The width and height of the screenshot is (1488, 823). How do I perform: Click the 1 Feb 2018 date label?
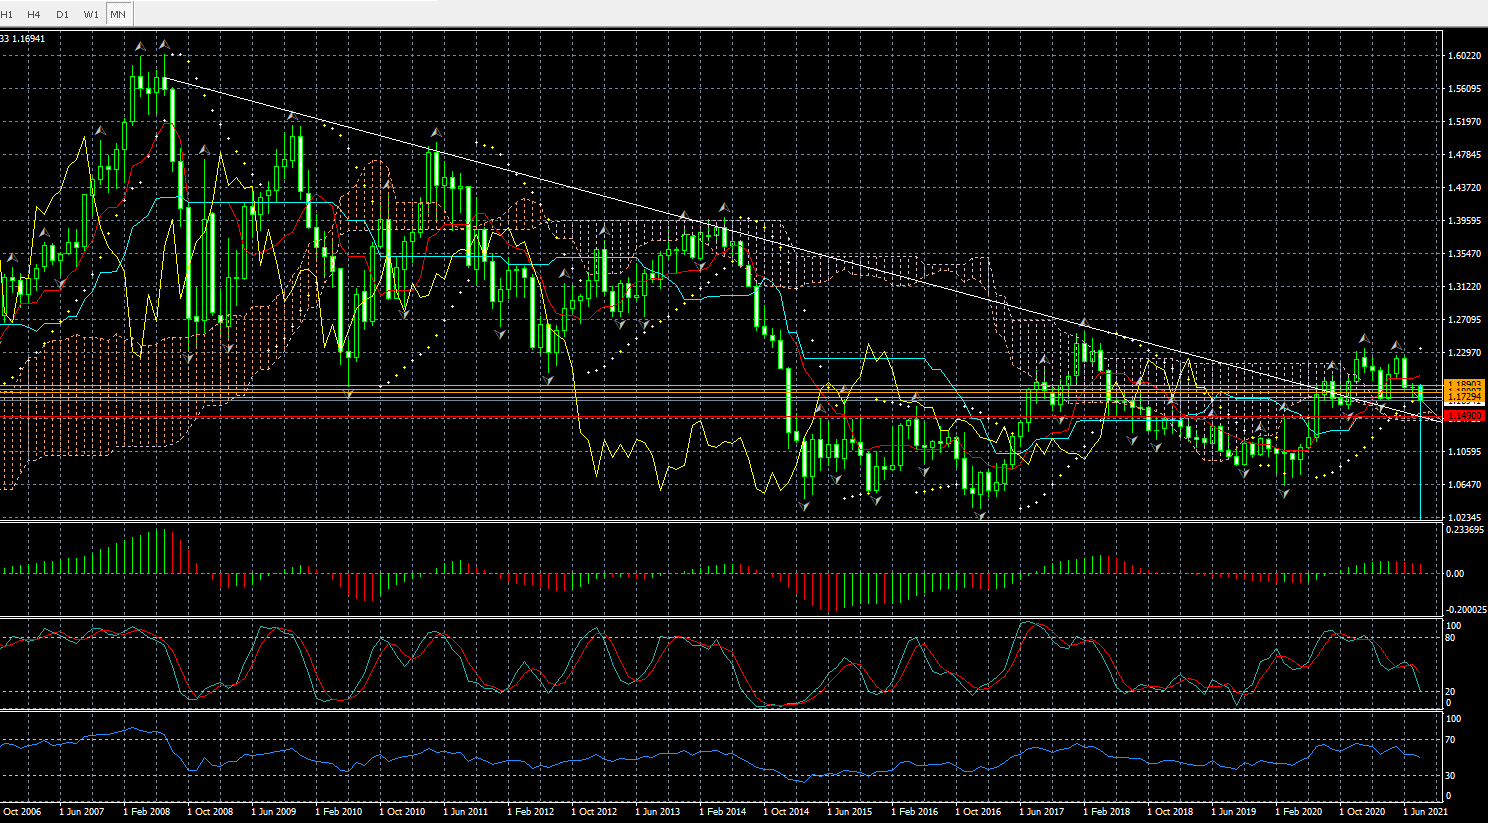[1106, 812]
